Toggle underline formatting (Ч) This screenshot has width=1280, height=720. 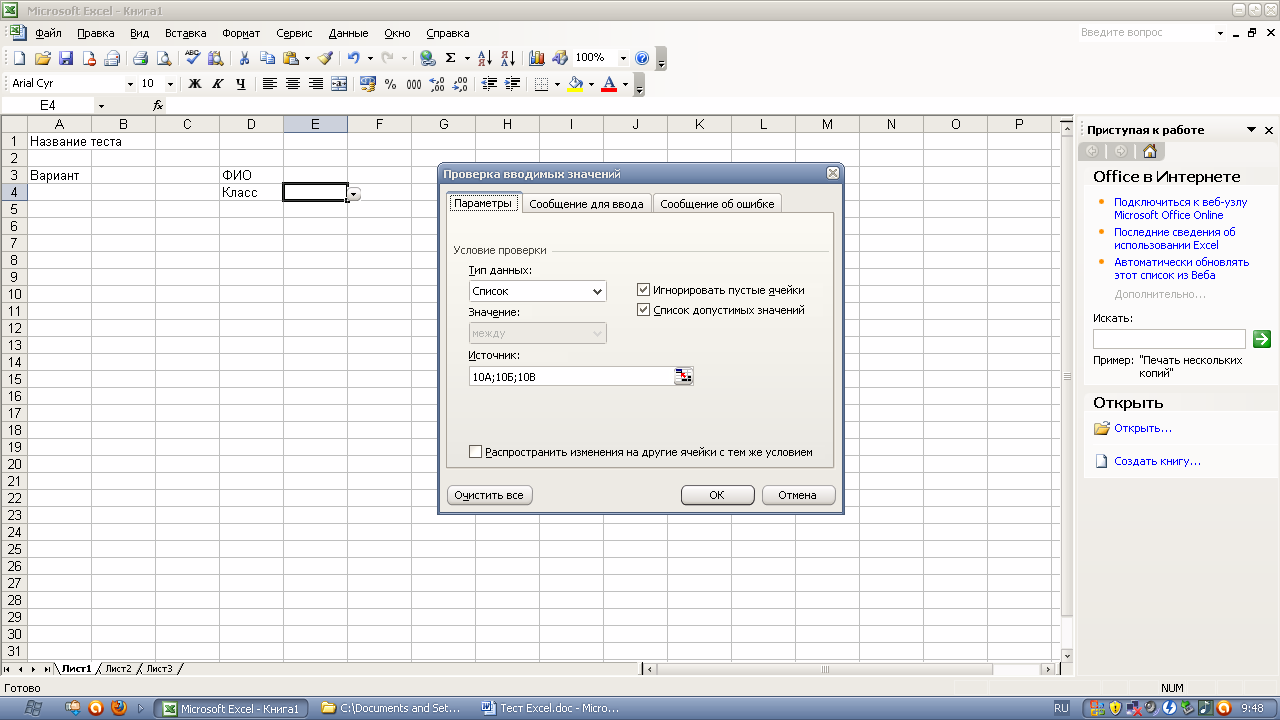(241, 84)
